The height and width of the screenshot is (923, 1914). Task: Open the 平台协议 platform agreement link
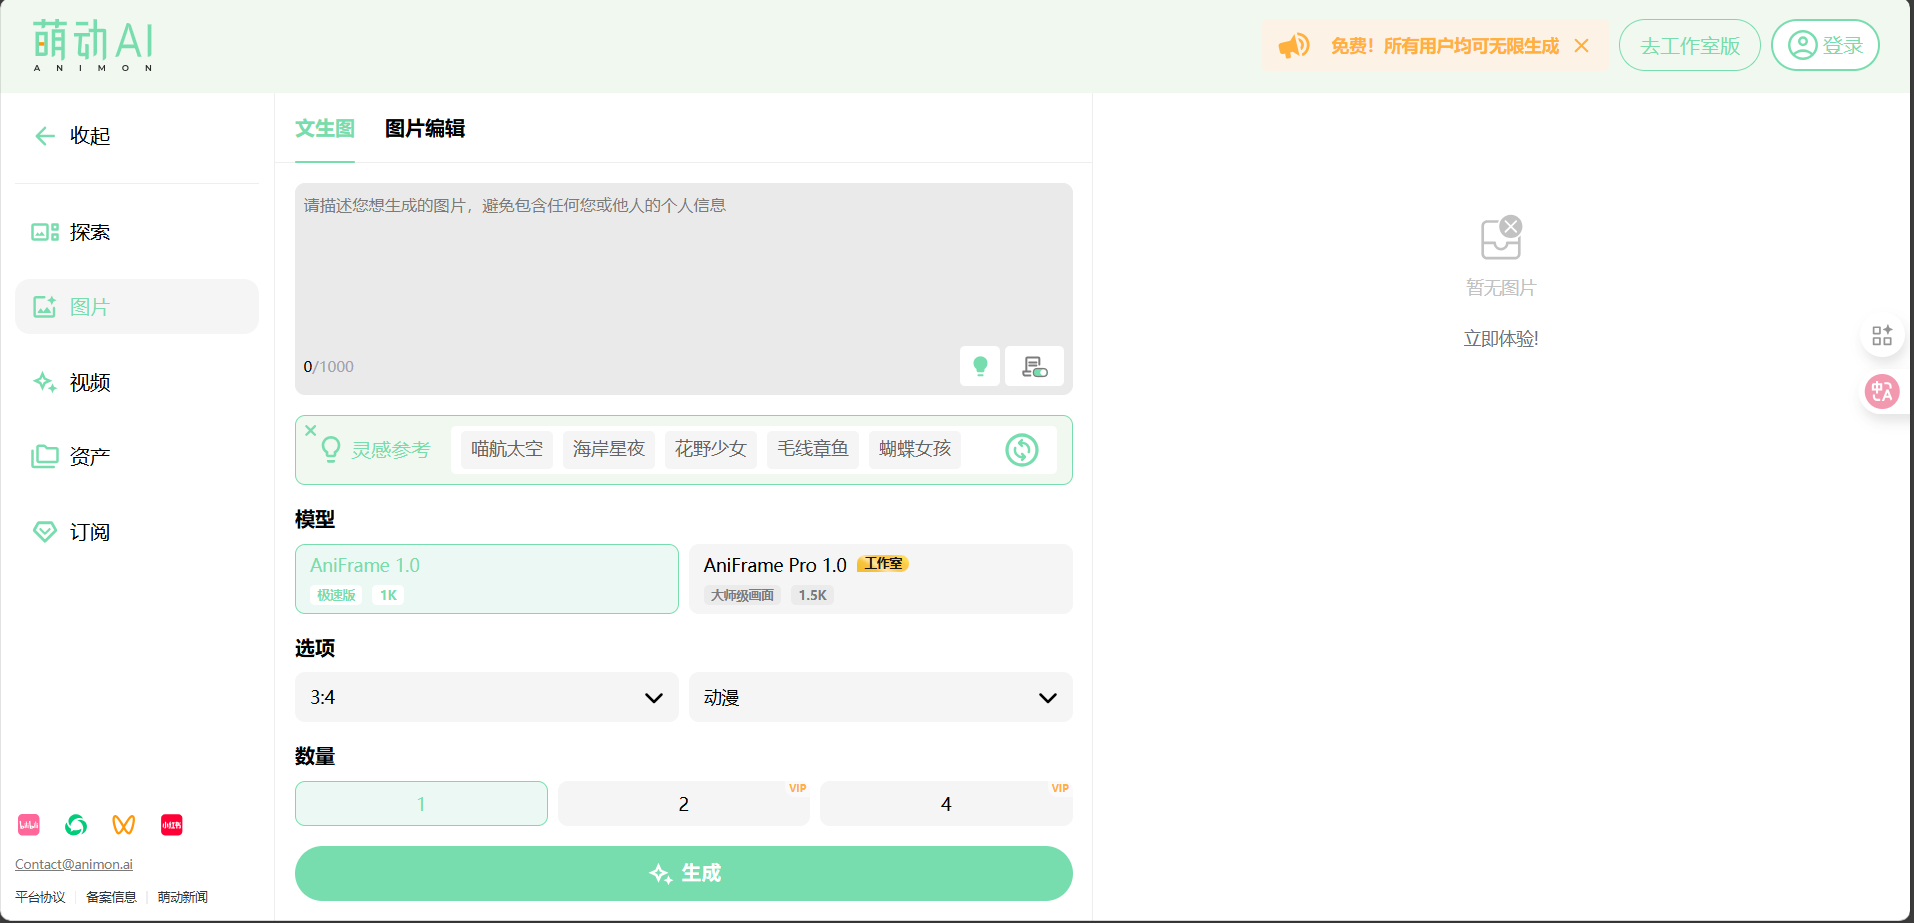[40, 897]
